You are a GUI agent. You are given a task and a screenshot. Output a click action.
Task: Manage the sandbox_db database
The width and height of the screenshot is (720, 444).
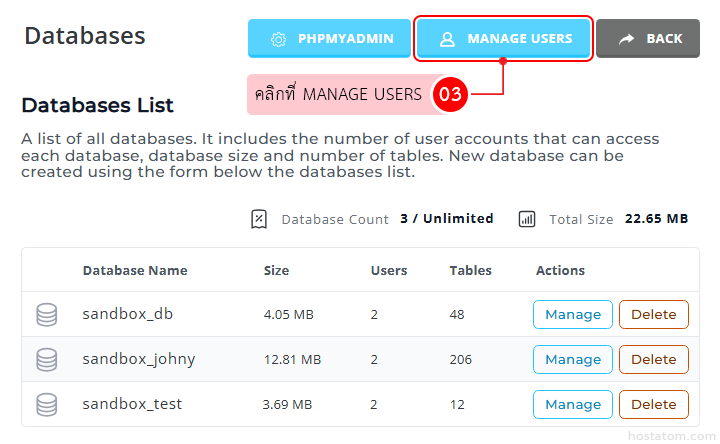tap(573, 315)
